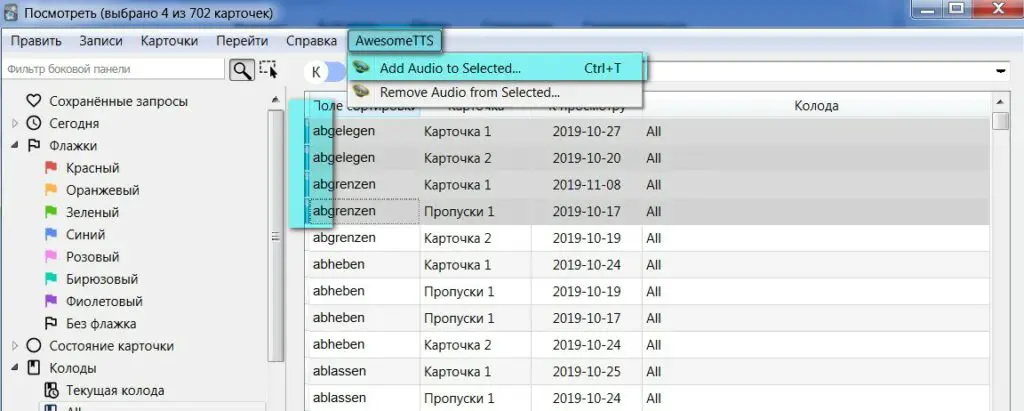Sort table by the Колода column header
This screenshot has width=1024, height=411.
[x=816, y=106]
